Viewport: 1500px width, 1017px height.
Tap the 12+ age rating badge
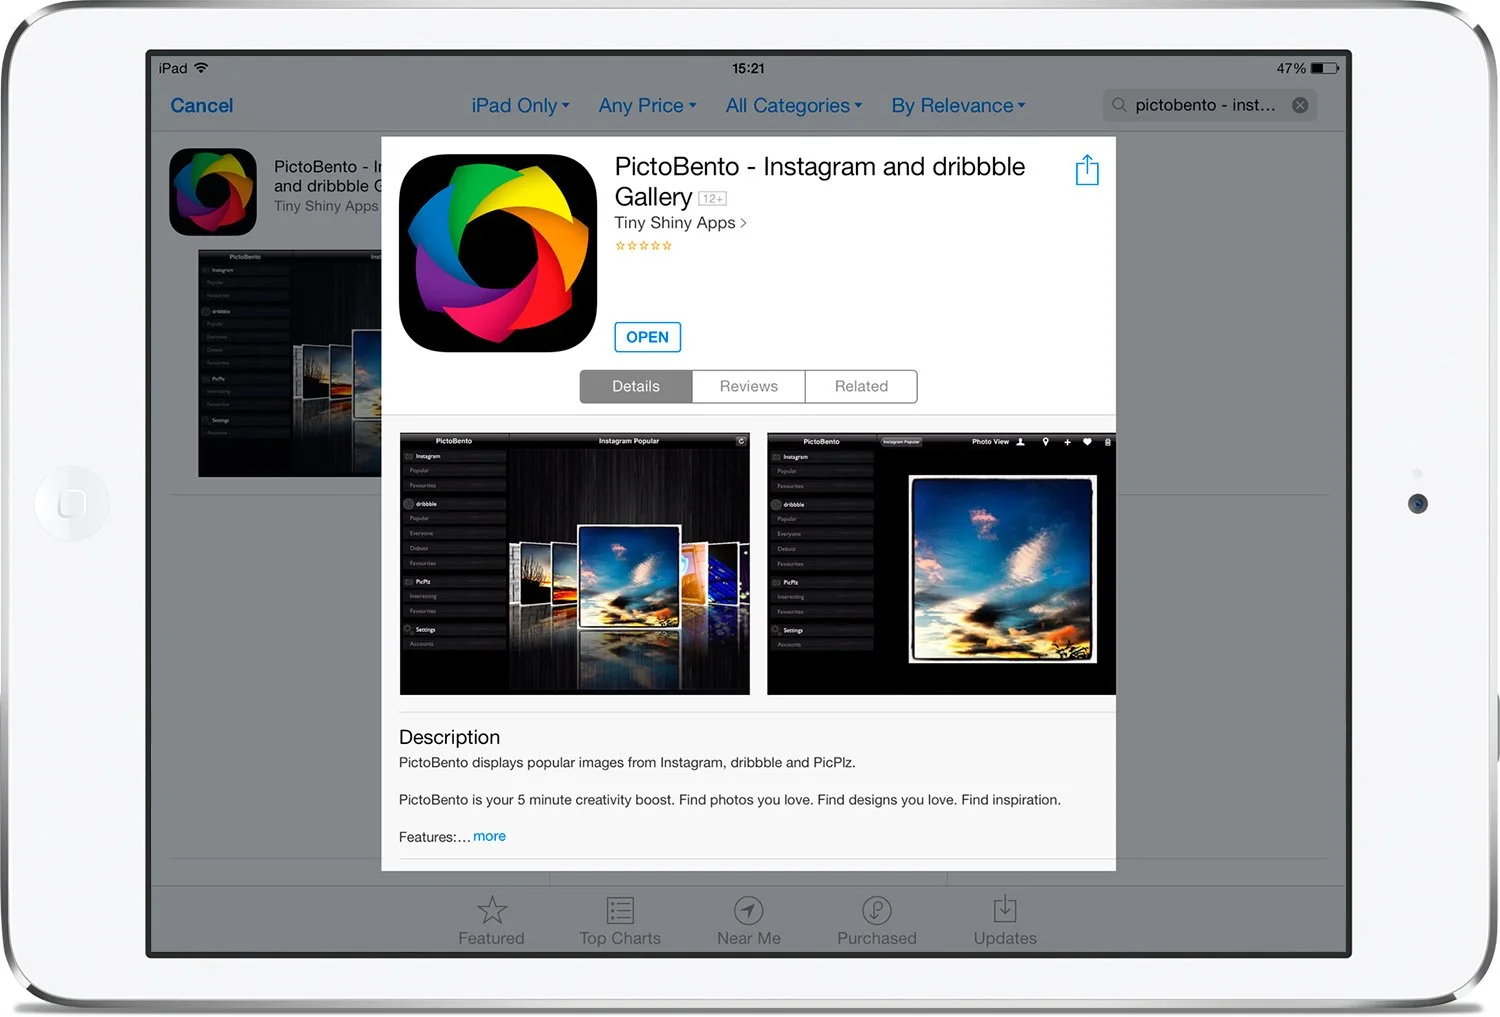pos(712,198)
